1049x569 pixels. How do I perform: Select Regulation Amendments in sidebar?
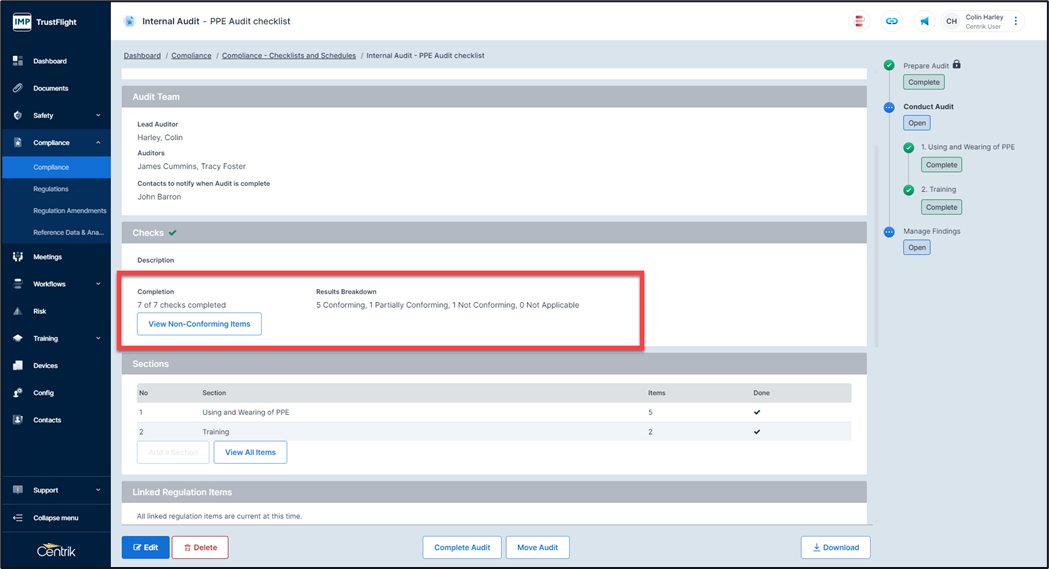point(69,211)
